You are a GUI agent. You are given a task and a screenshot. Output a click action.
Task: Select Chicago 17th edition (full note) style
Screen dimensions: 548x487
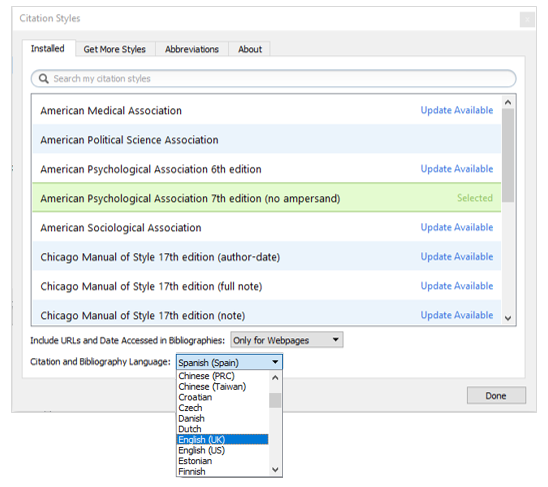coord(267,286)
